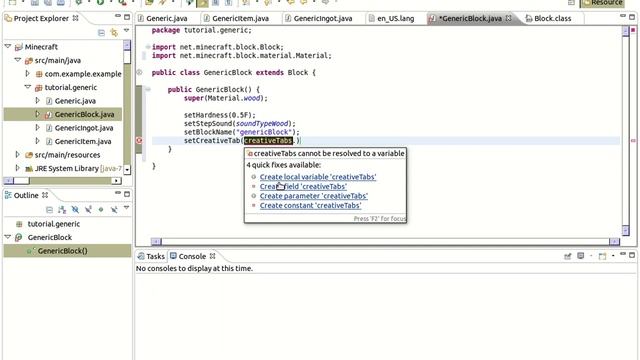Open the en_US.lang editor tab
Image resolution: width=640 pixels, height=360 pixels.
[396, 18]
